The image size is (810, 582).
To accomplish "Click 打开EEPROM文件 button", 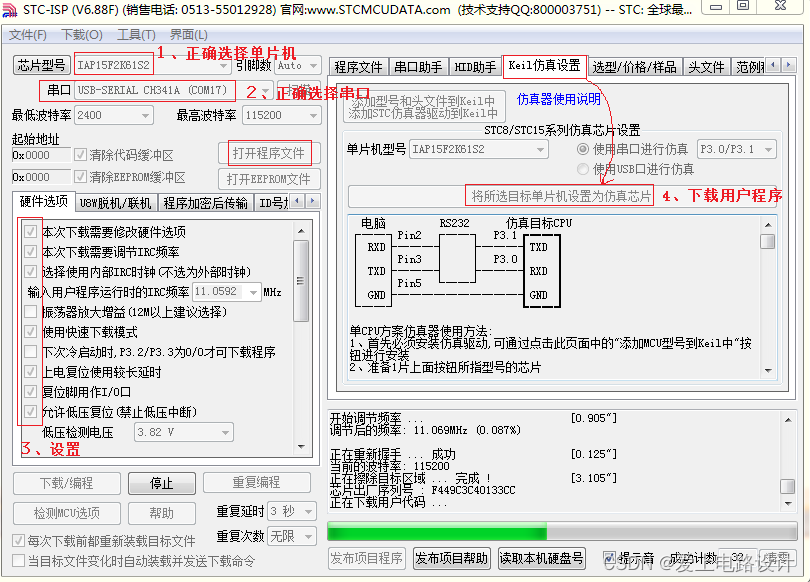I will (x=269, y=179).
